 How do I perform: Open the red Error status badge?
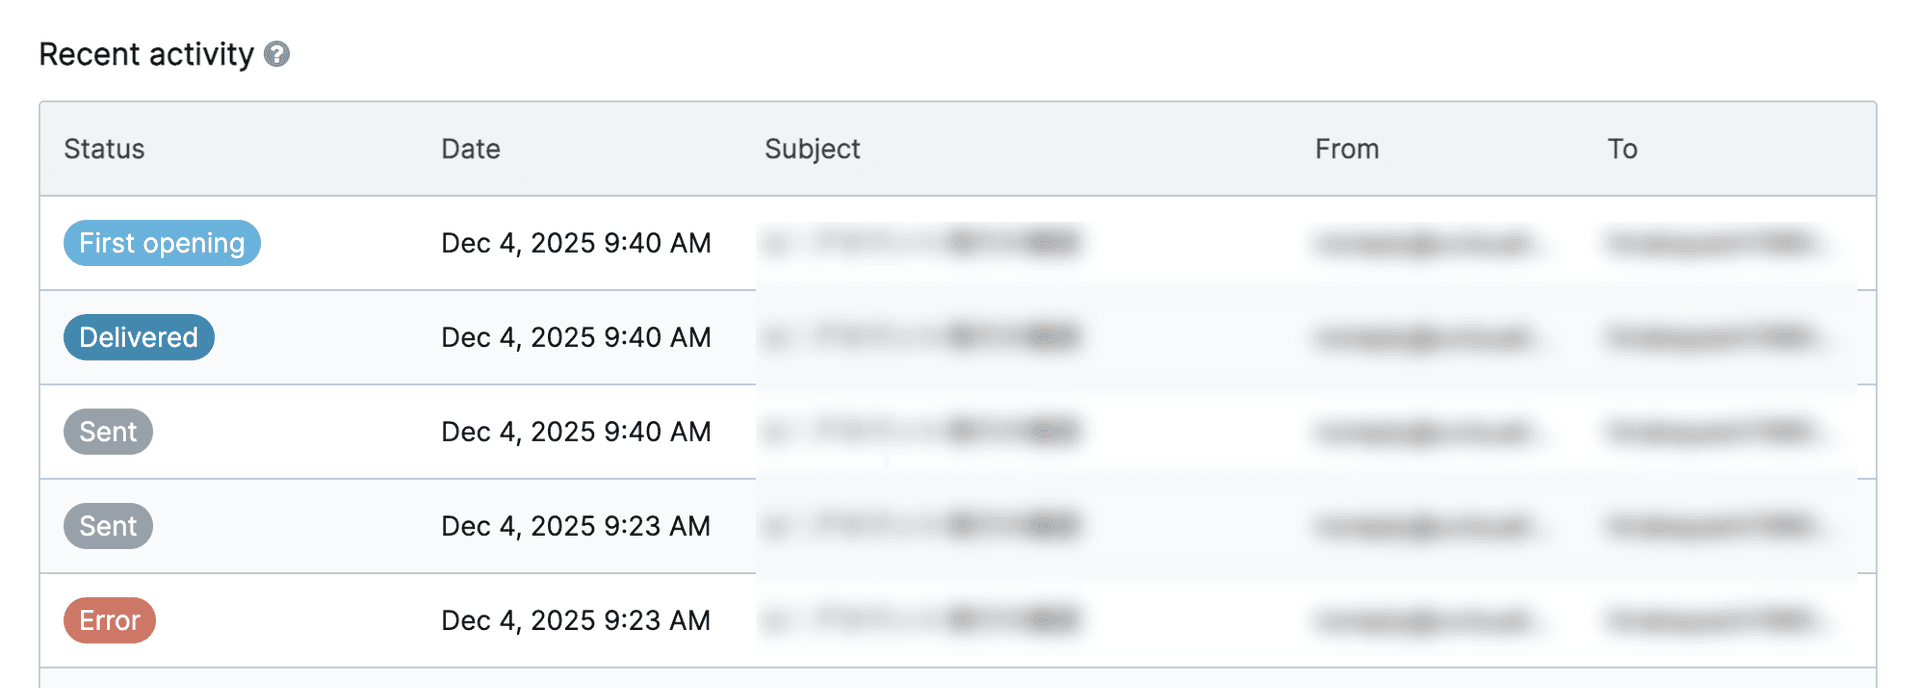tap(110, 621)
